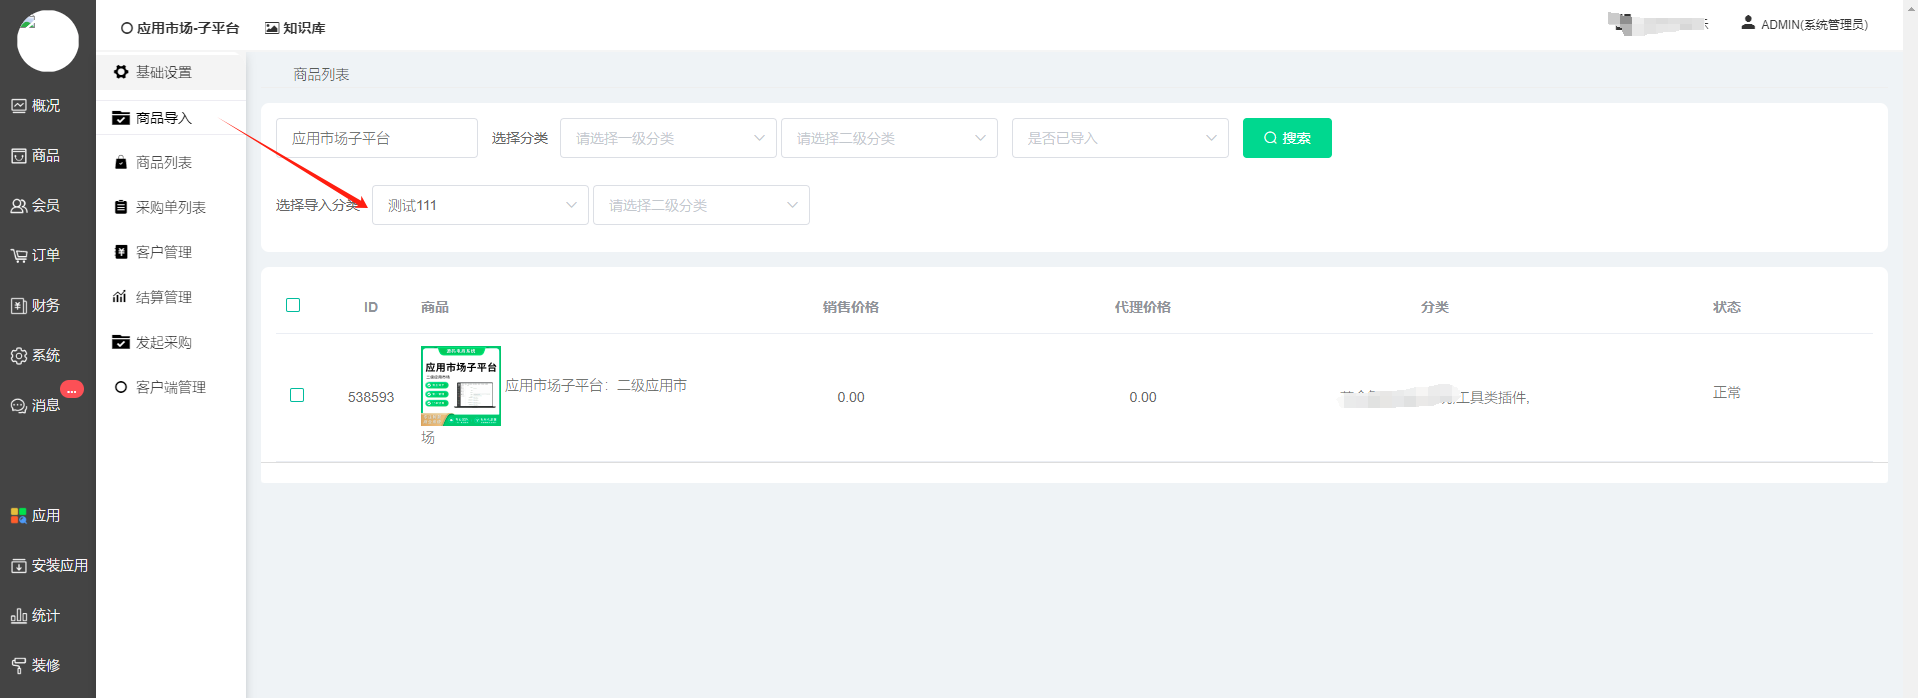Click the 订单 shopping cart icon

19,256
